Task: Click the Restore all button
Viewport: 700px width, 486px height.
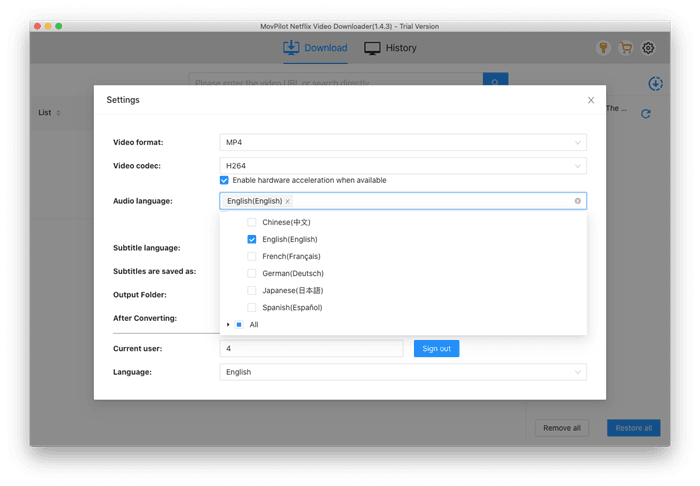Action: point(633,428)
